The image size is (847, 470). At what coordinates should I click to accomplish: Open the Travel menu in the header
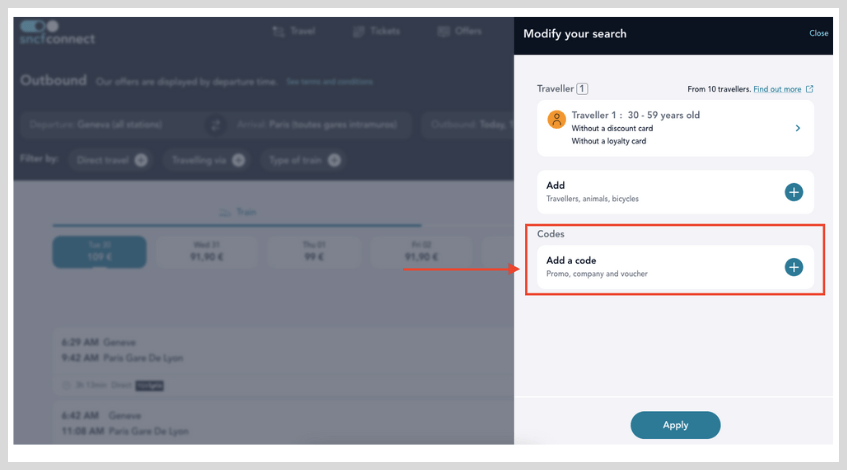point(293,32)
